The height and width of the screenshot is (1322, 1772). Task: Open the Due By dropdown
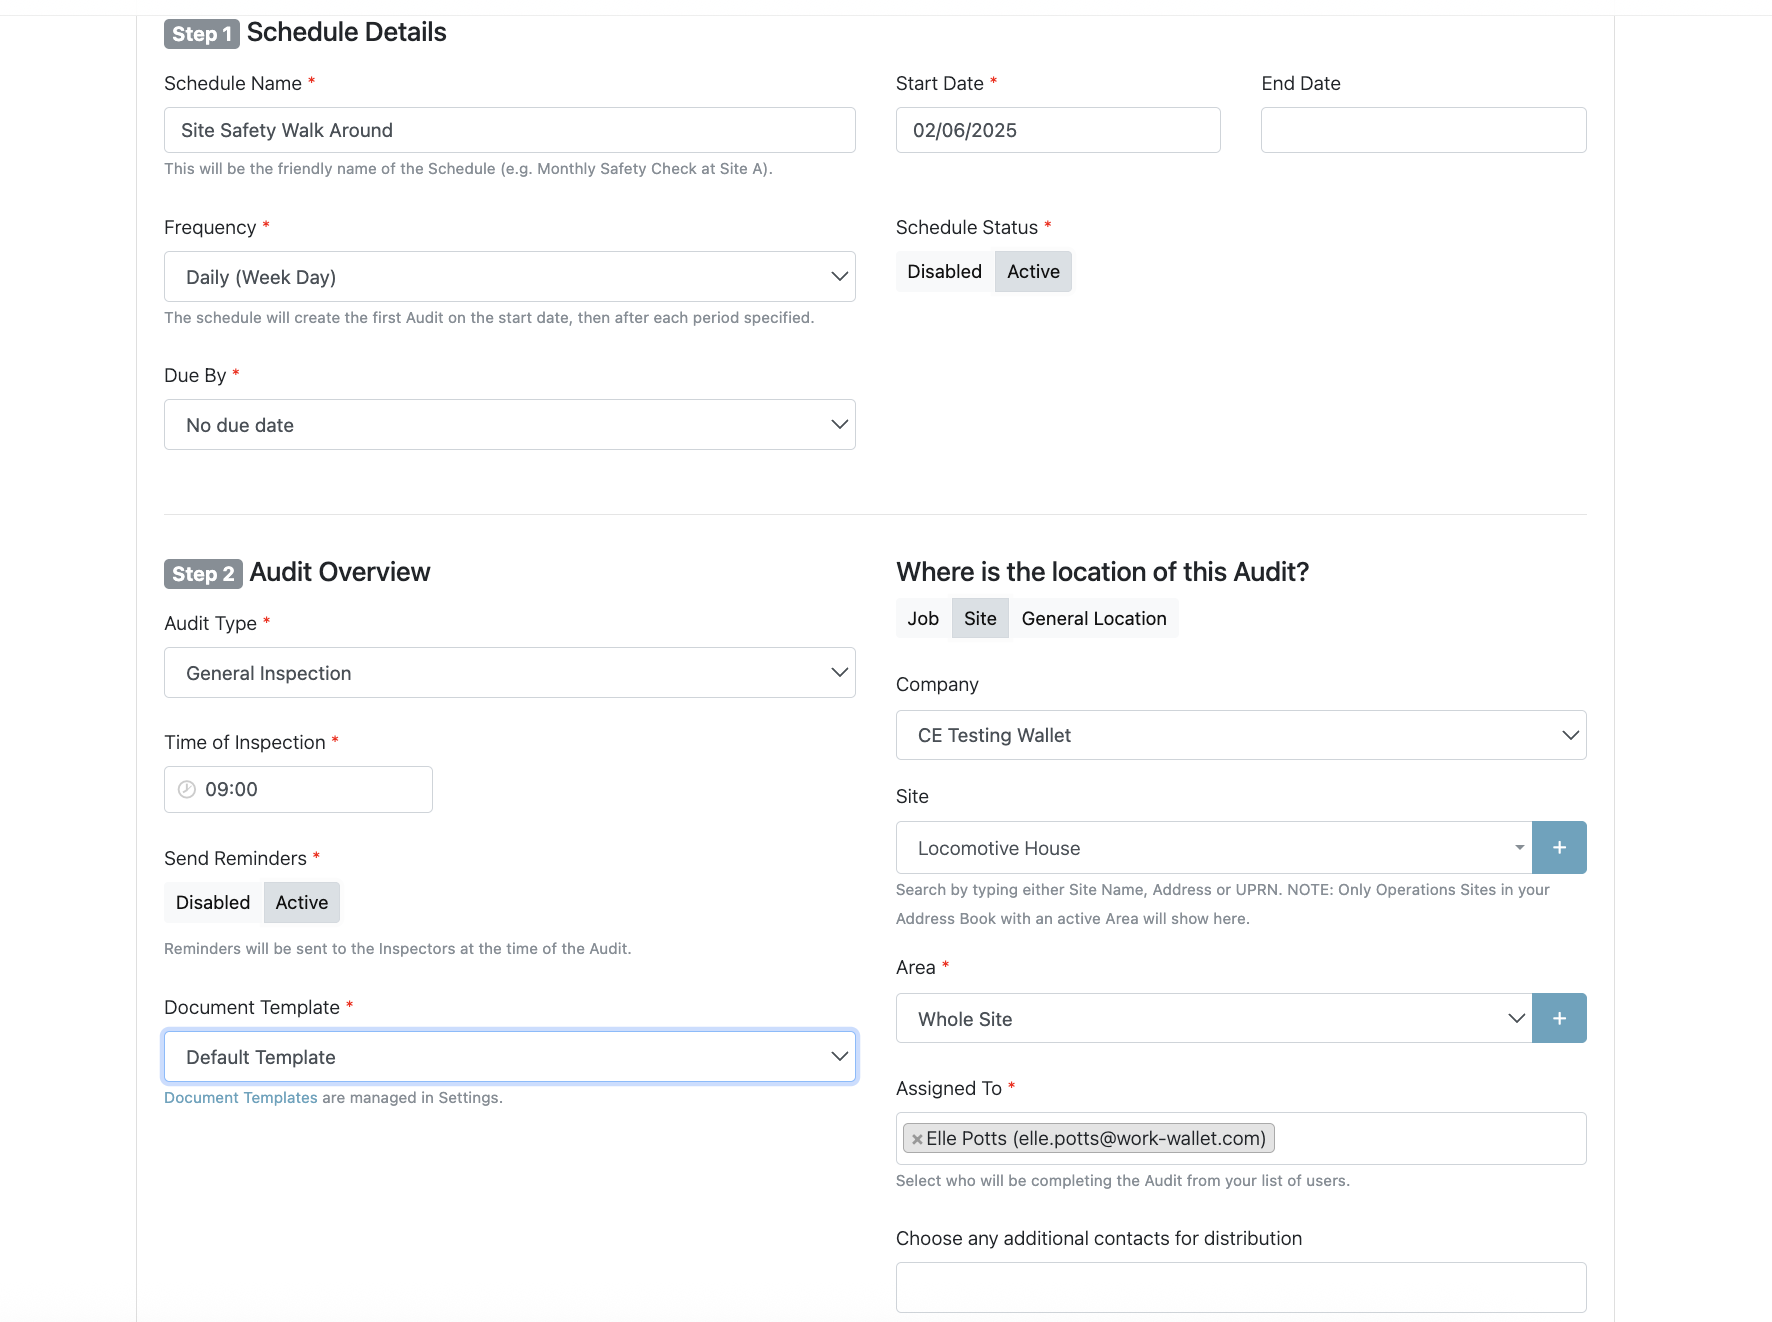click(x=510, y=425)
